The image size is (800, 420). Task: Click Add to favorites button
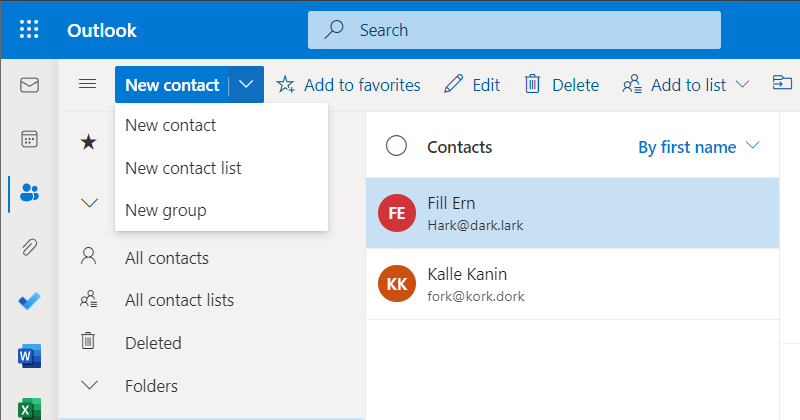point(348,85)
